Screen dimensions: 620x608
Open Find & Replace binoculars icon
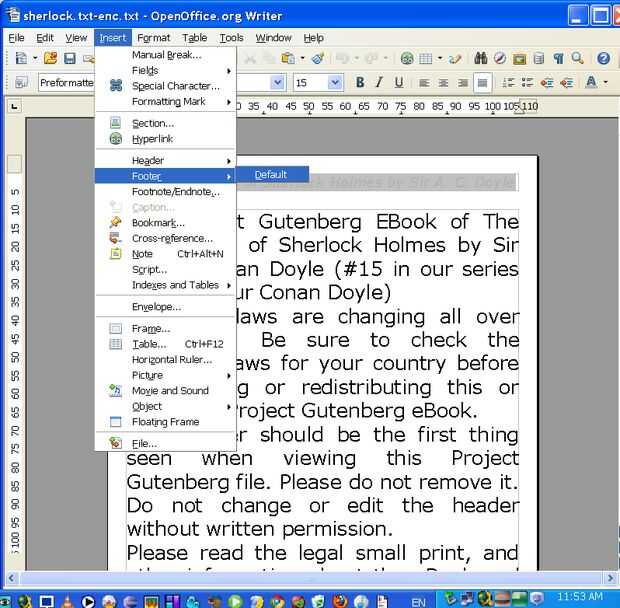point(480,58)
